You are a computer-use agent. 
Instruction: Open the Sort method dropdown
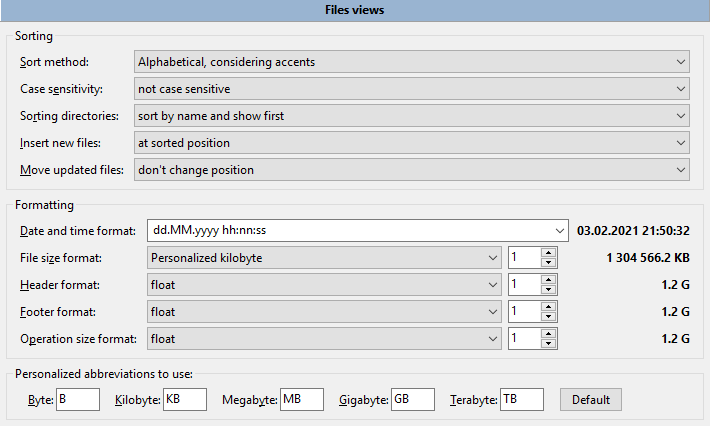tap(411, 62)
